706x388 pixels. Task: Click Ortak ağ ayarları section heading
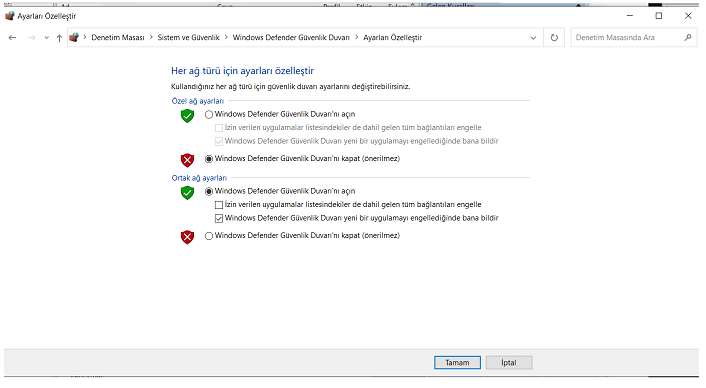[x=199, y=178]
